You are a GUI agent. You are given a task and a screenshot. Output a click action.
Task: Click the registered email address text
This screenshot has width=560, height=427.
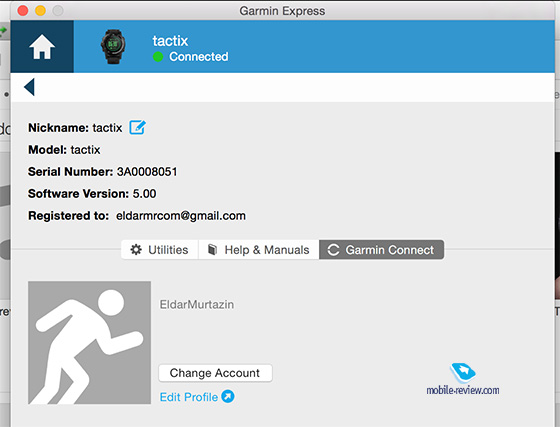tap(181, 216)
